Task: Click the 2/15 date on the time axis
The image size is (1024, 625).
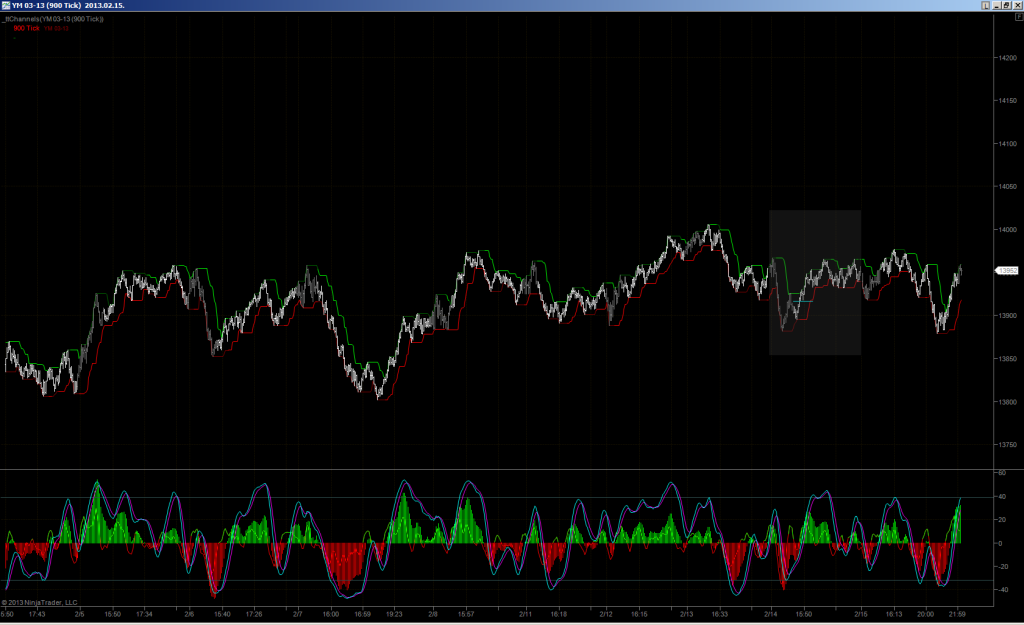Action: [x=861, y=614]
